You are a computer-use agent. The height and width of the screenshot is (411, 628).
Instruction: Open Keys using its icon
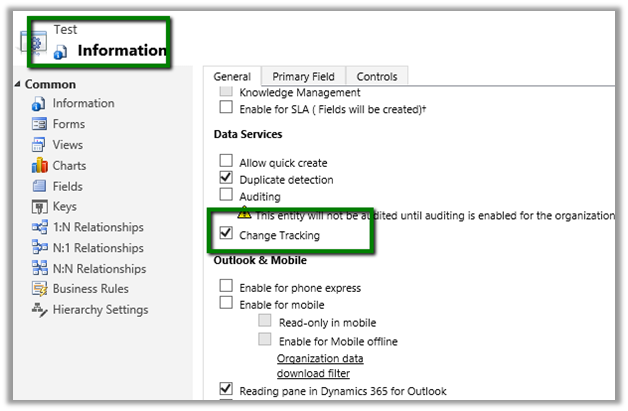pyautogui.click(x=39, y=207)
